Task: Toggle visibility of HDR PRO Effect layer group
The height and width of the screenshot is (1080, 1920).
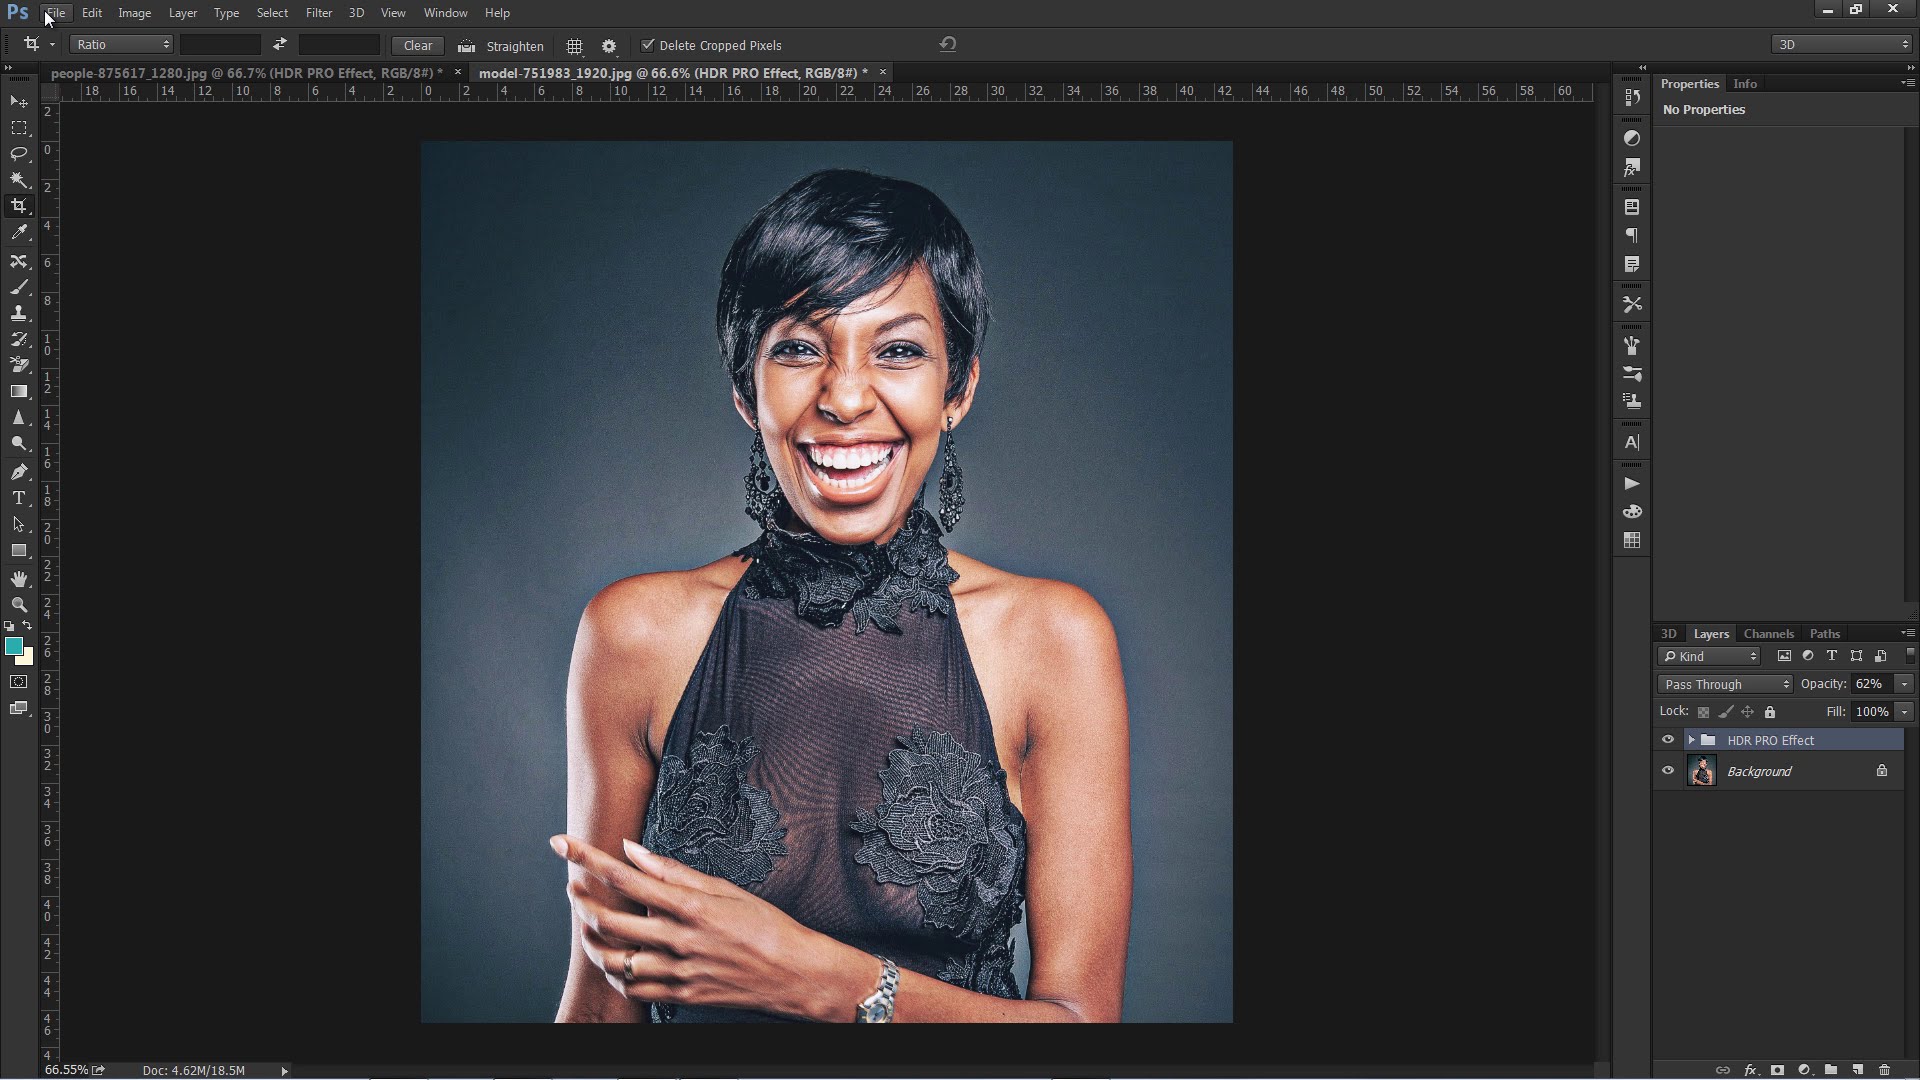Action: pos(1667,740)
